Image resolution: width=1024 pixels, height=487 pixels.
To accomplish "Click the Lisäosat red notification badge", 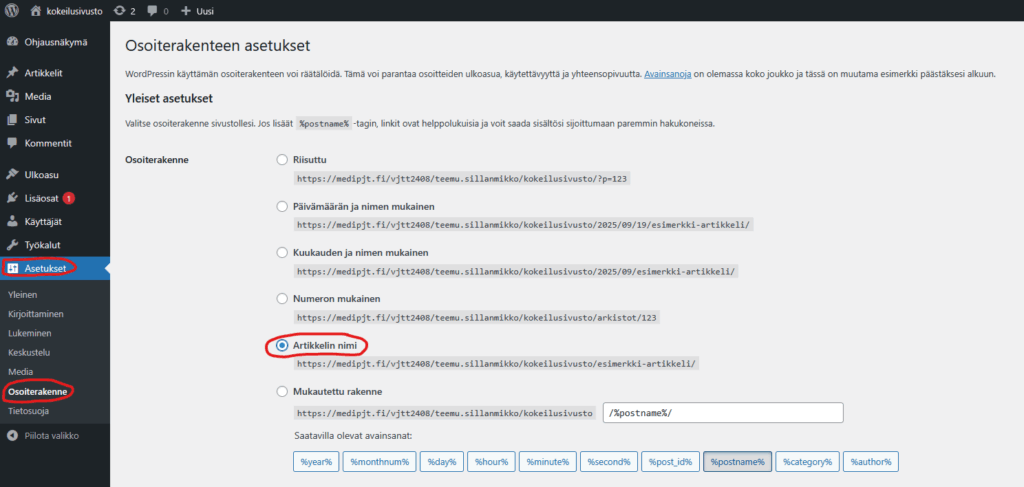I will (x=69, y=198).
